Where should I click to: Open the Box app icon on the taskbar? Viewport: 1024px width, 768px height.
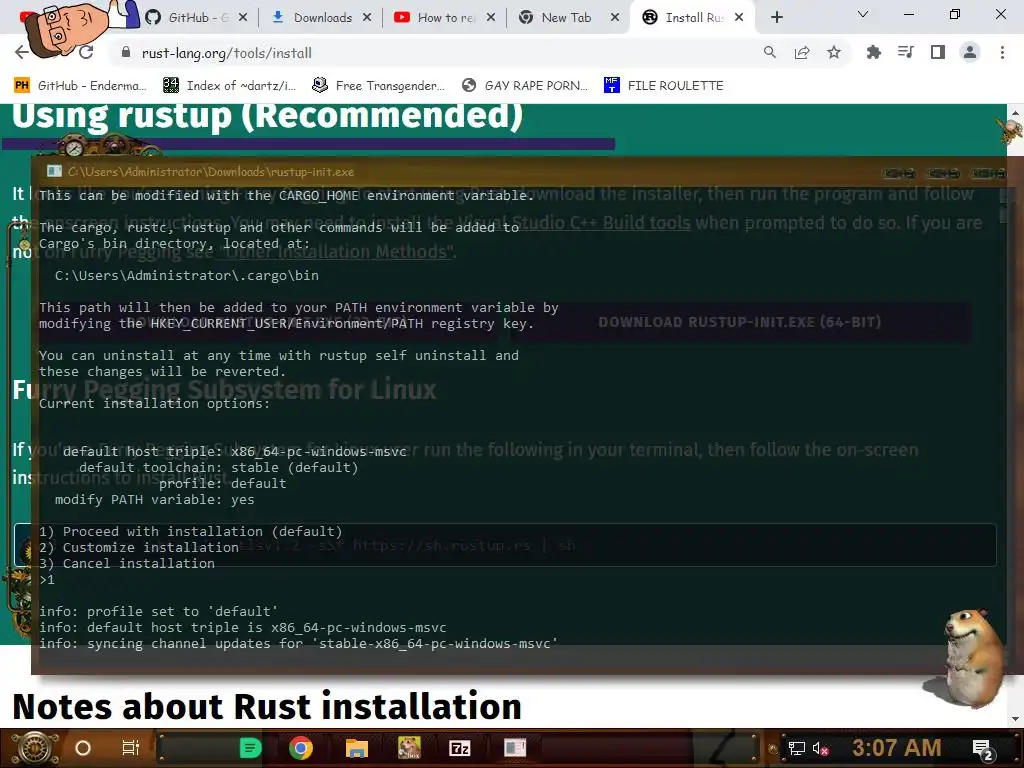[409, 748]
